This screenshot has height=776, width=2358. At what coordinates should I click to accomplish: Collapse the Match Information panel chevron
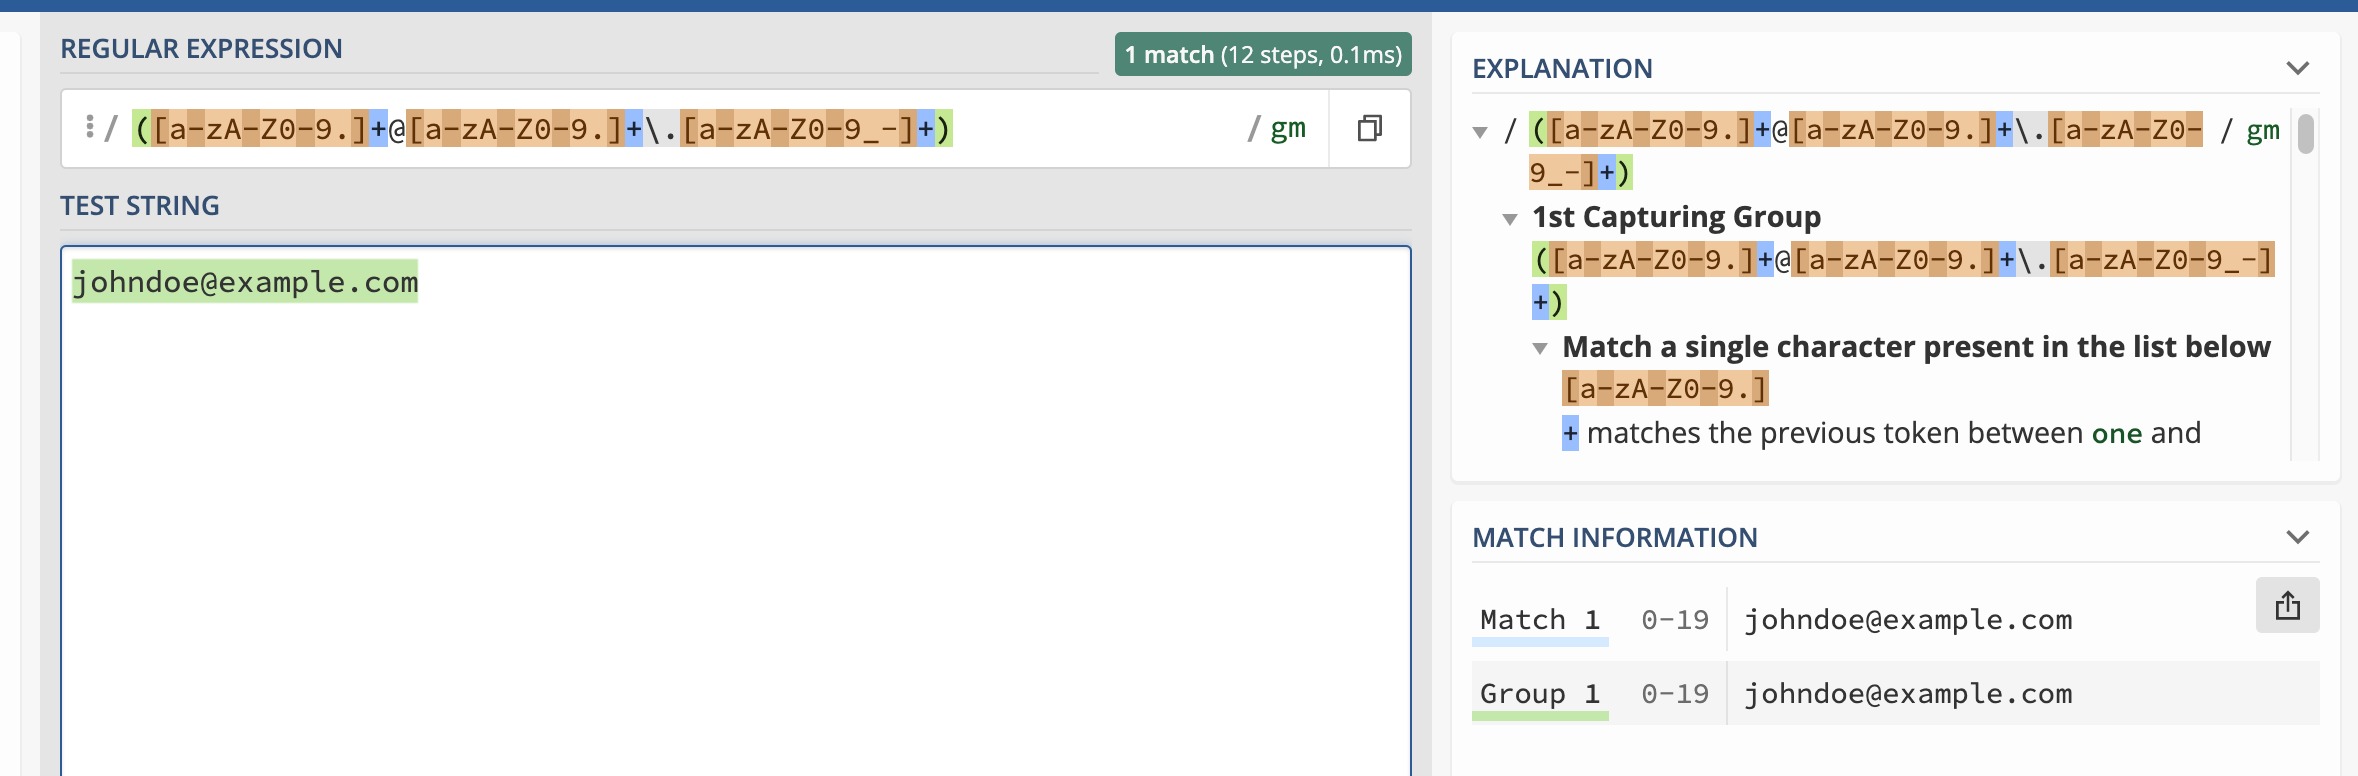coord(2297,537)
